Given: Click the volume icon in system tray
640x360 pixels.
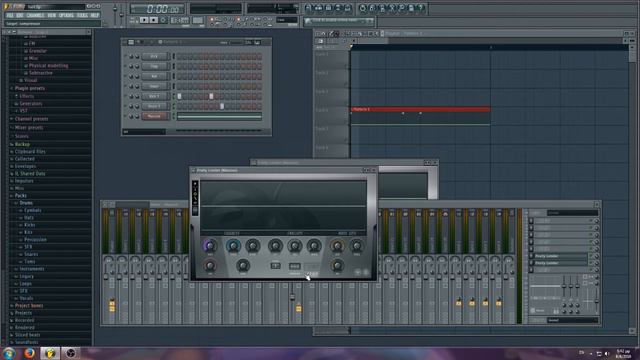Looking at the screenshot, I should click(x=607, y=353).
